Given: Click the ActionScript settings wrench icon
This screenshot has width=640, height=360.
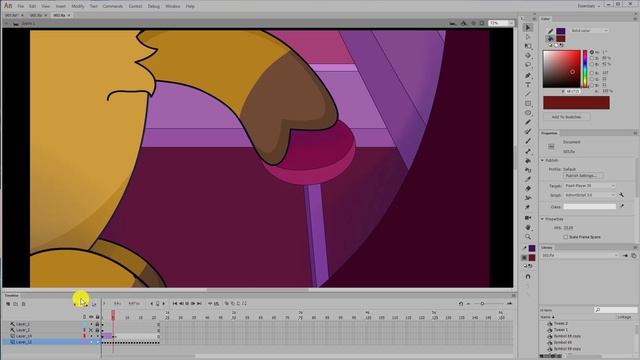Looking at the screenshot, I should tap(621, 195).
